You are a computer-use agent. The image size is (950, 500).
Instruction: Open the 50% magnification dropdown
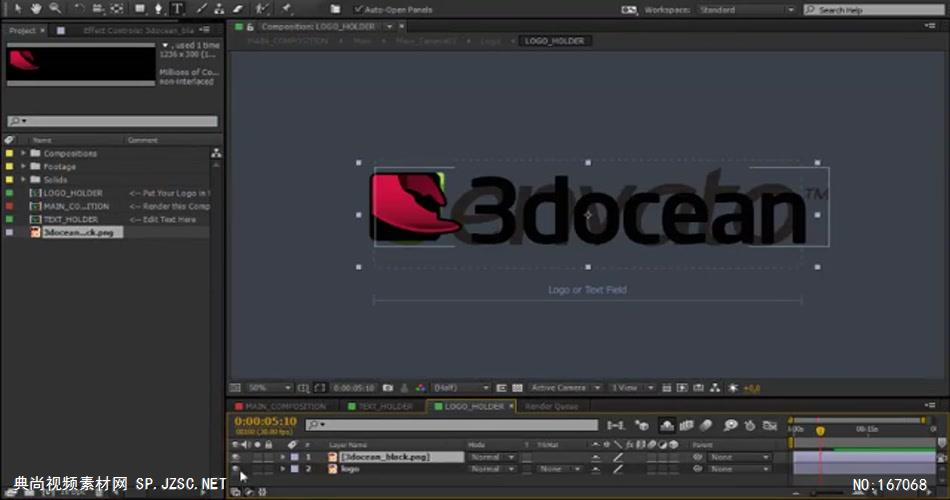pyautogui.click(x=270, y=388)
